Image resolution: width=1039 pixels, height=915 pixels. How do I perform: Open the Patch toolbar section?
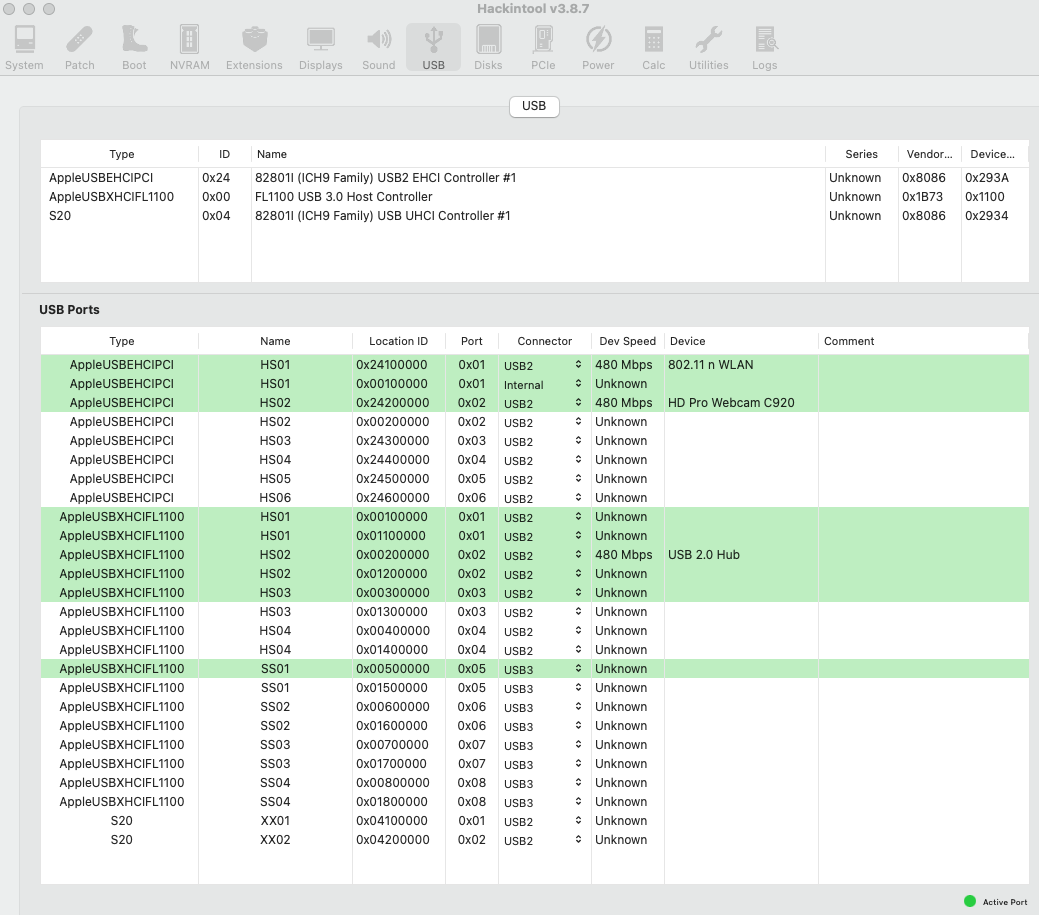click(80, 48)
